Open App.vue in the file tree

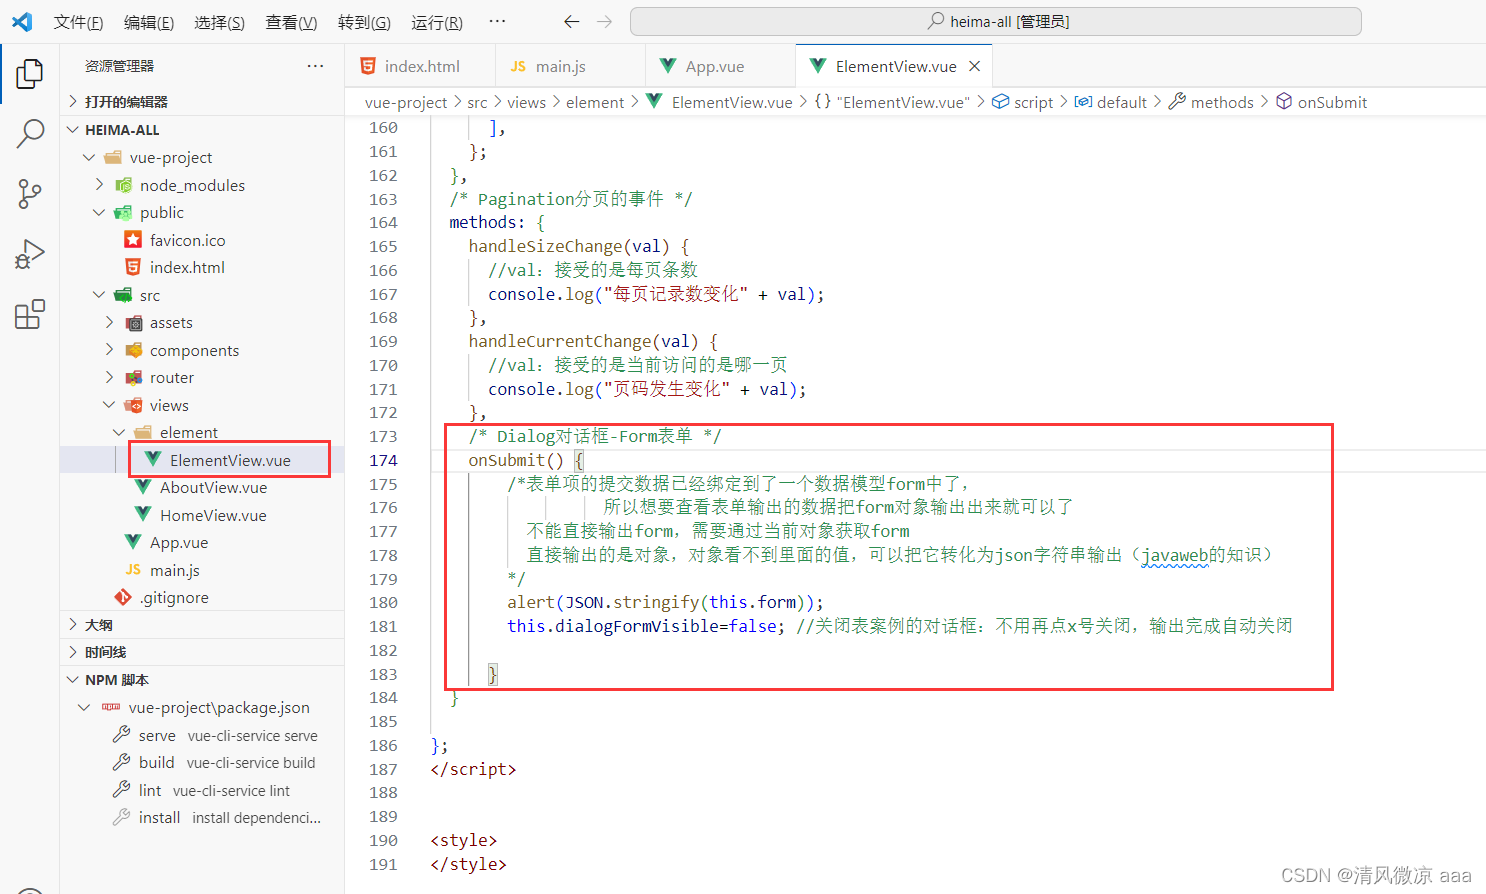click(178, 542)
